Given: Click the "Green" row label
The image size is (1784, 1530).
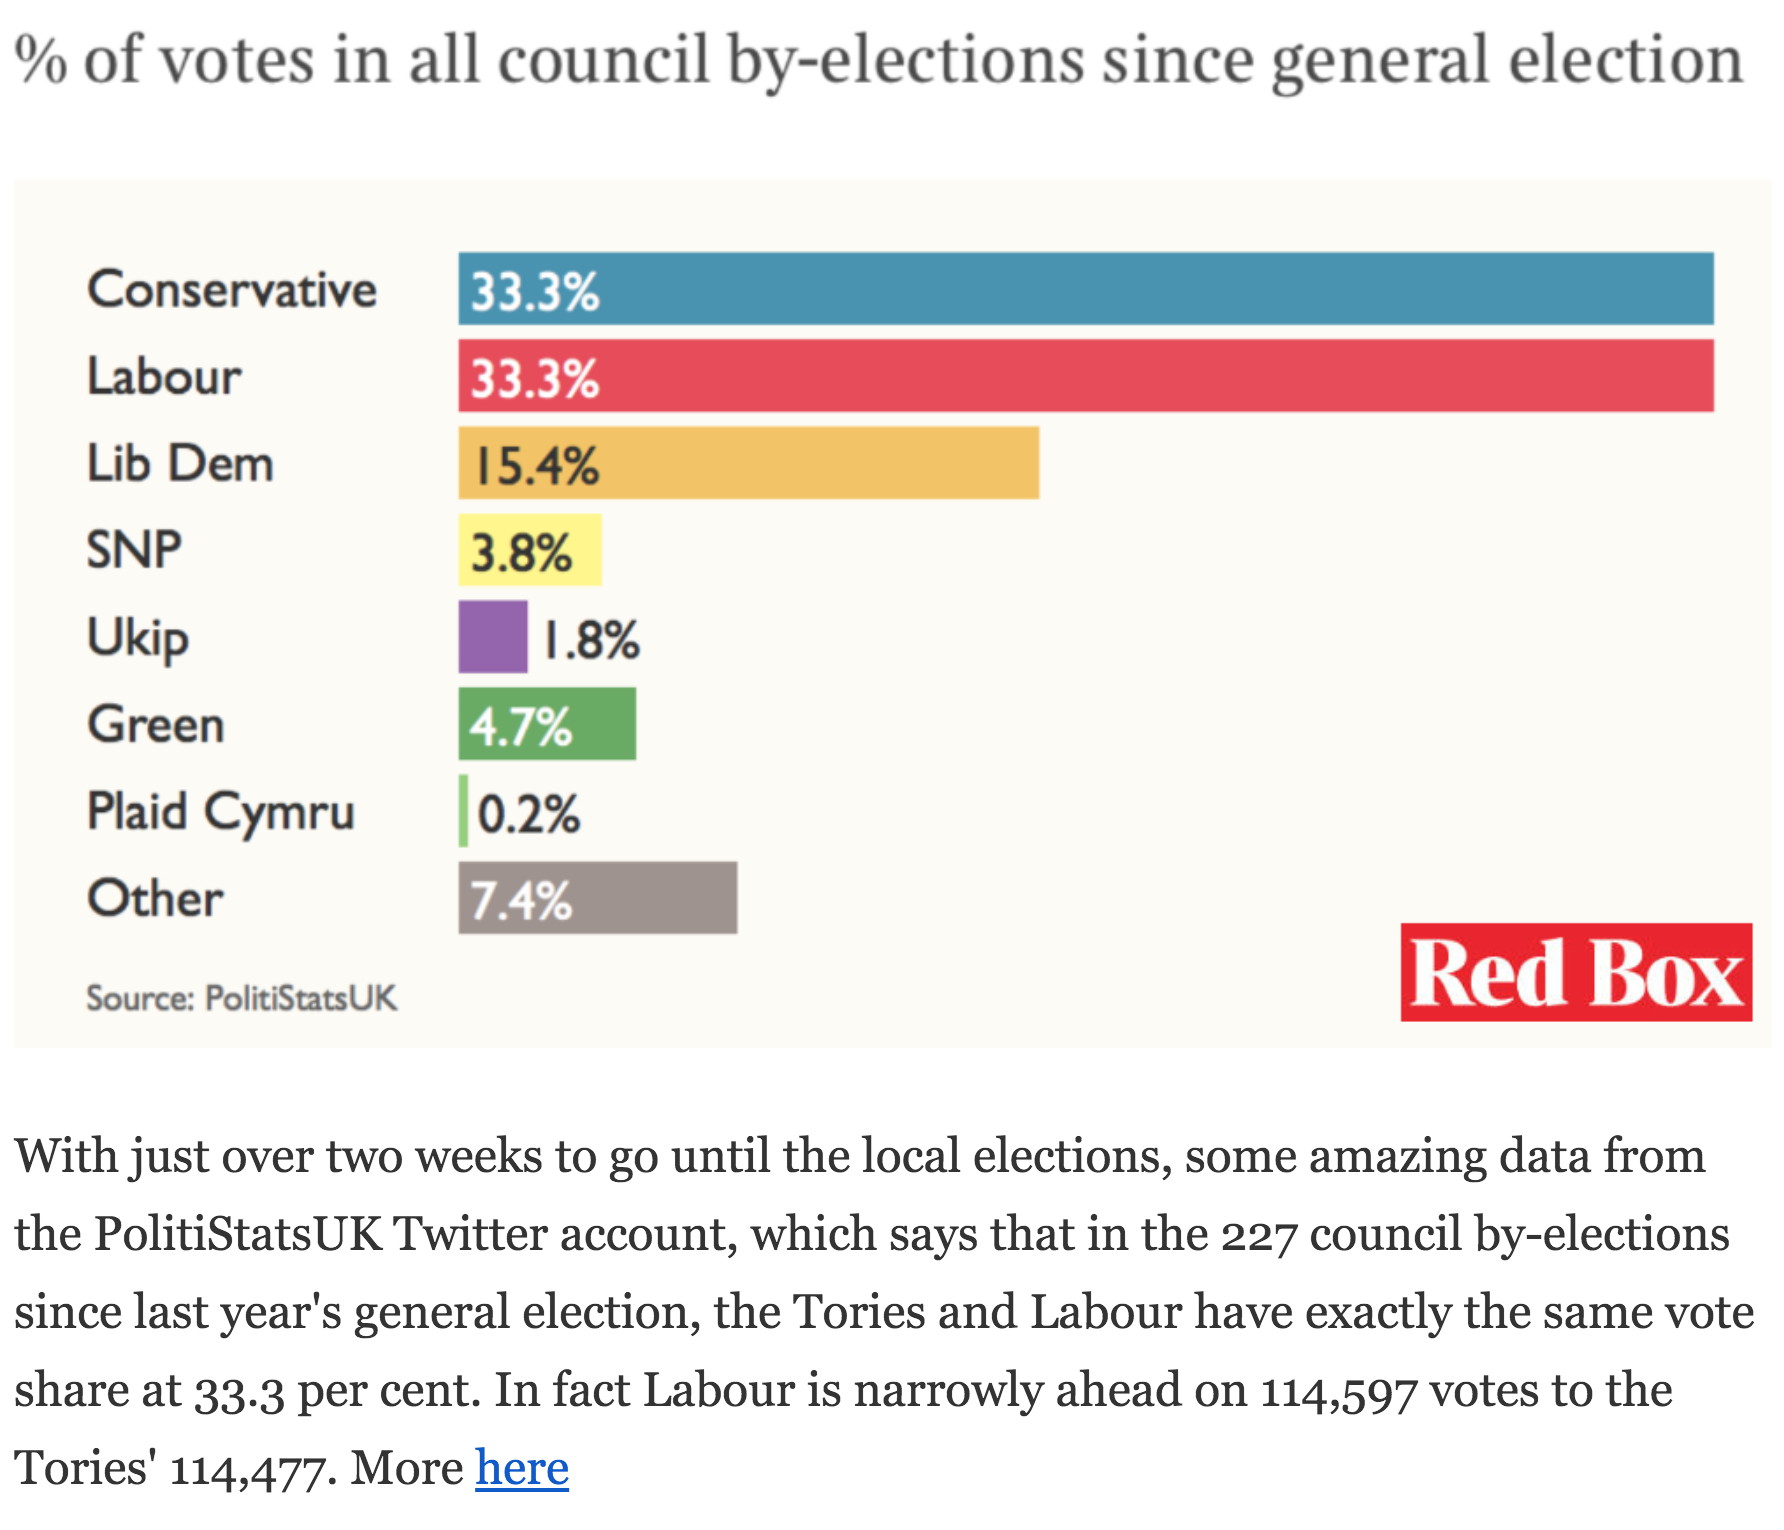Looking at the screenshot, I should pos(156,725).
